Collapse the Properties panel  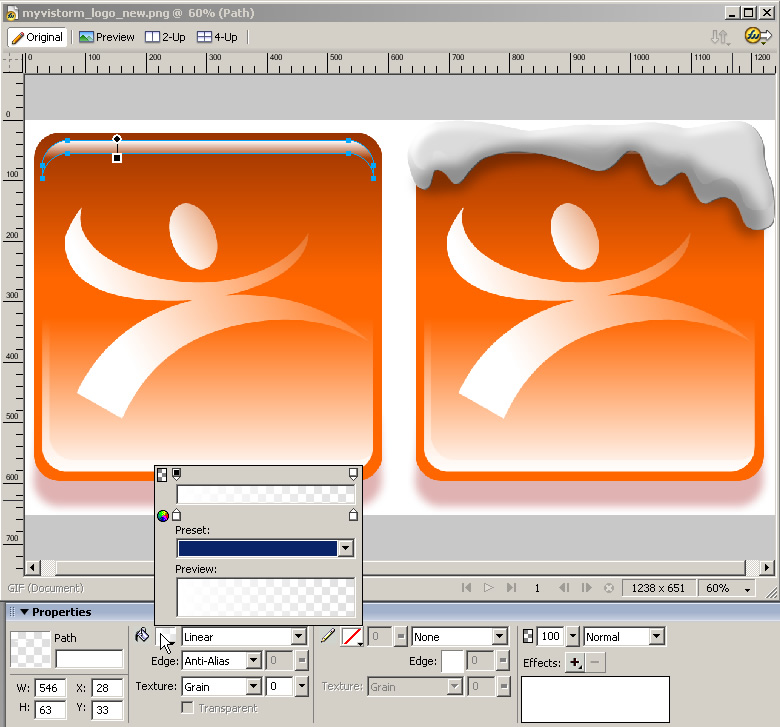[x=23, y=612]
